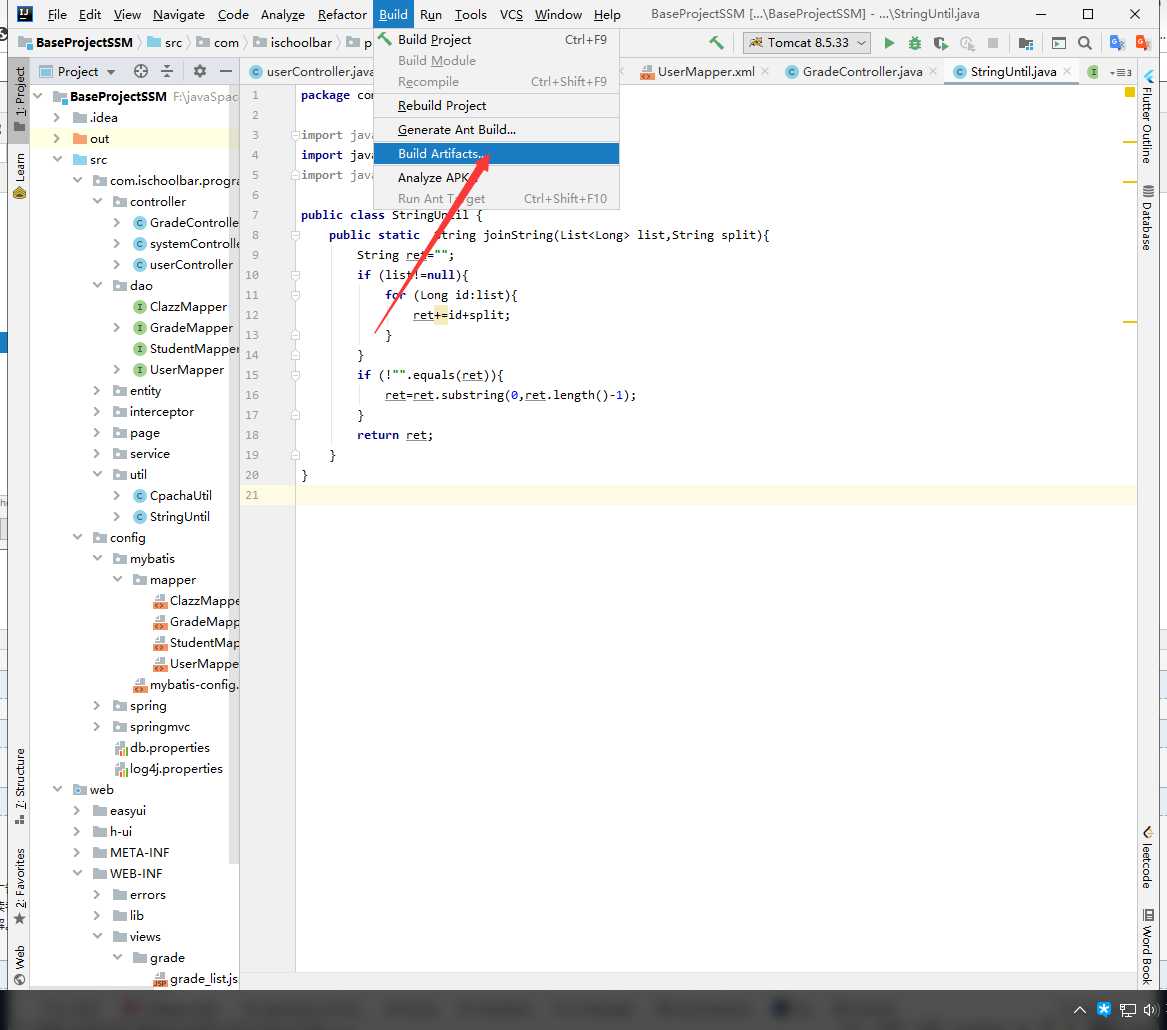The width and height of the screenshot is (1167, 1030).
Task: Hide the Project panel with the minus icon
Action: tap(226, 71)
